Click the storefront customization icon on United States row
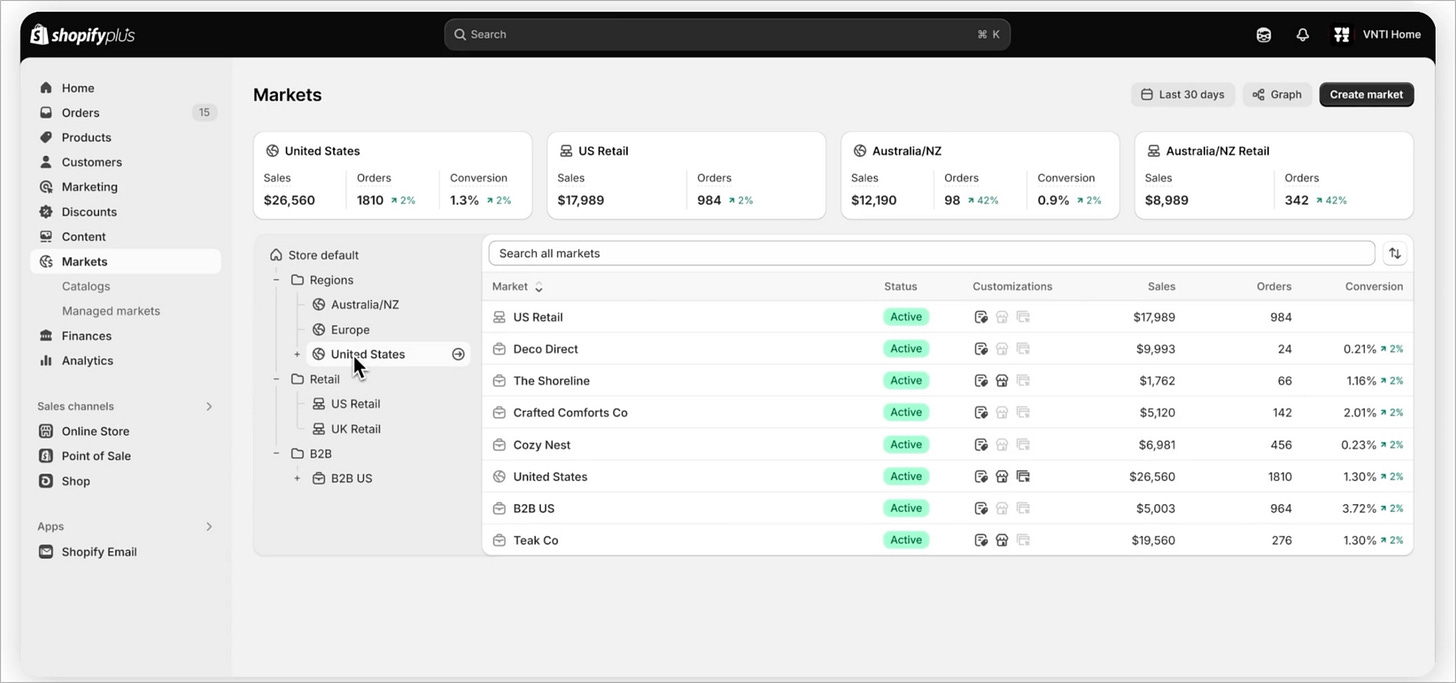1456x683 pixels. point(1002,476)
